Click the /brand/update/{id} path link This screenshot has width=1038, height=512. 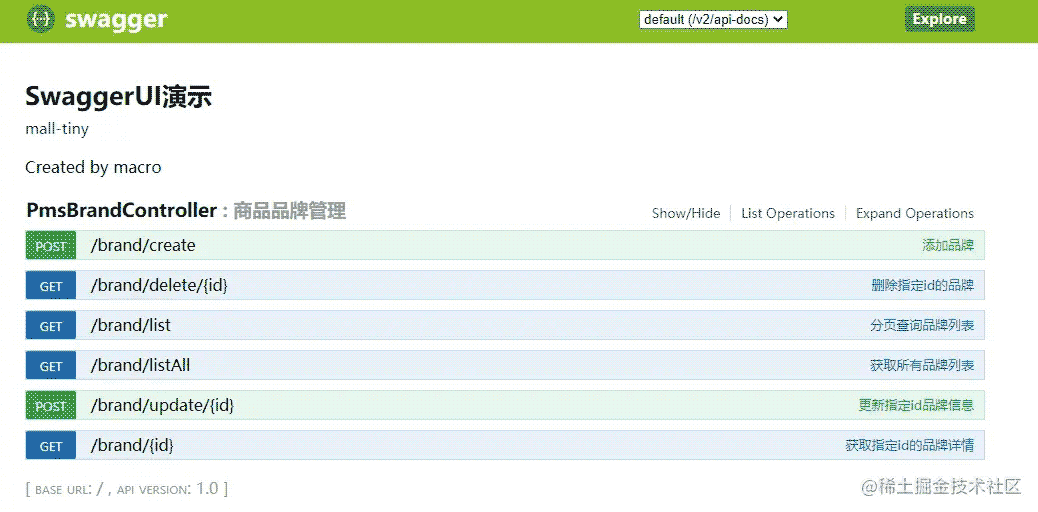162,406
